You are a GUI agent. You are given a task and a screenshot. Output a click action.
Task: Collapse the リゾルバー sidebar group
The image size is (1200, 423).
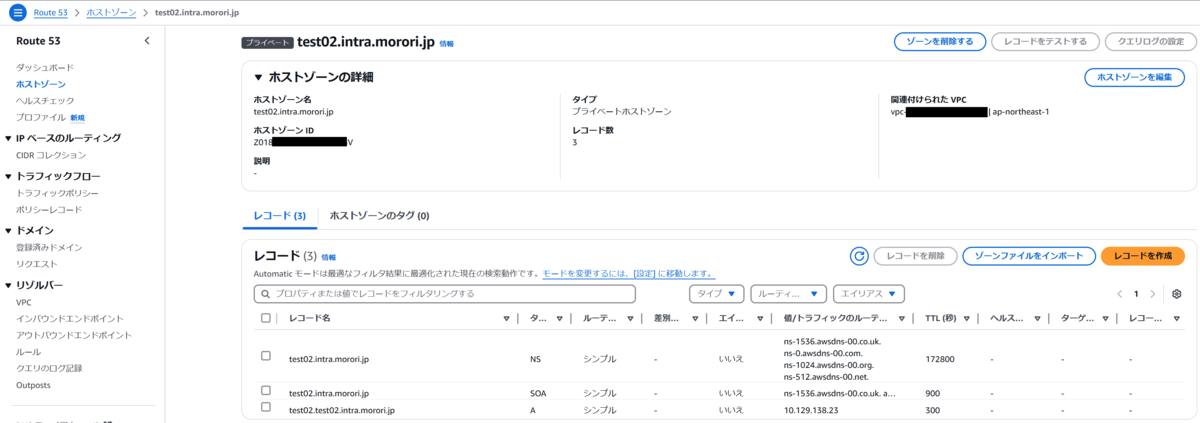[8, 285]
